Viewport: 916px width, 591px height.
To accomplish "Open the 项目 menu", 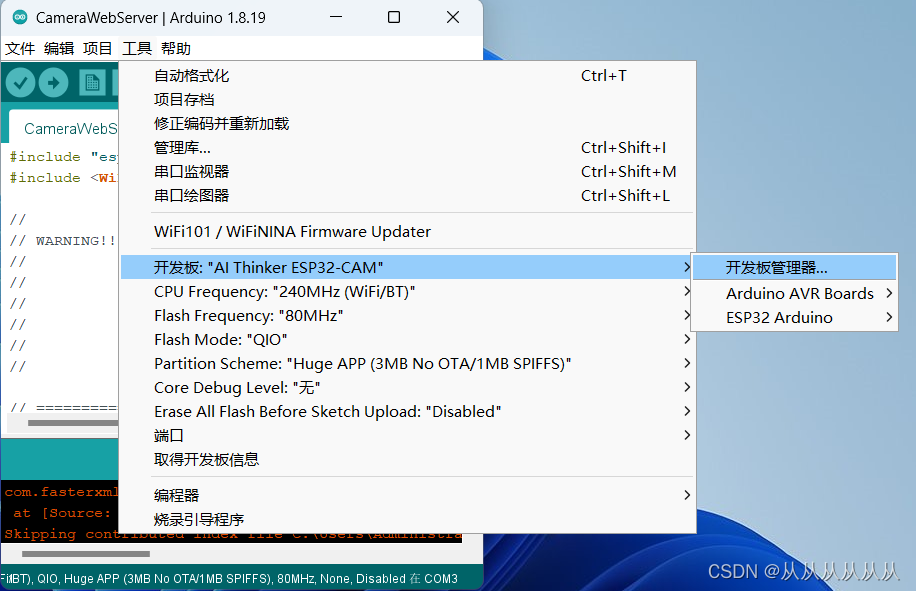I will (98, 48).
